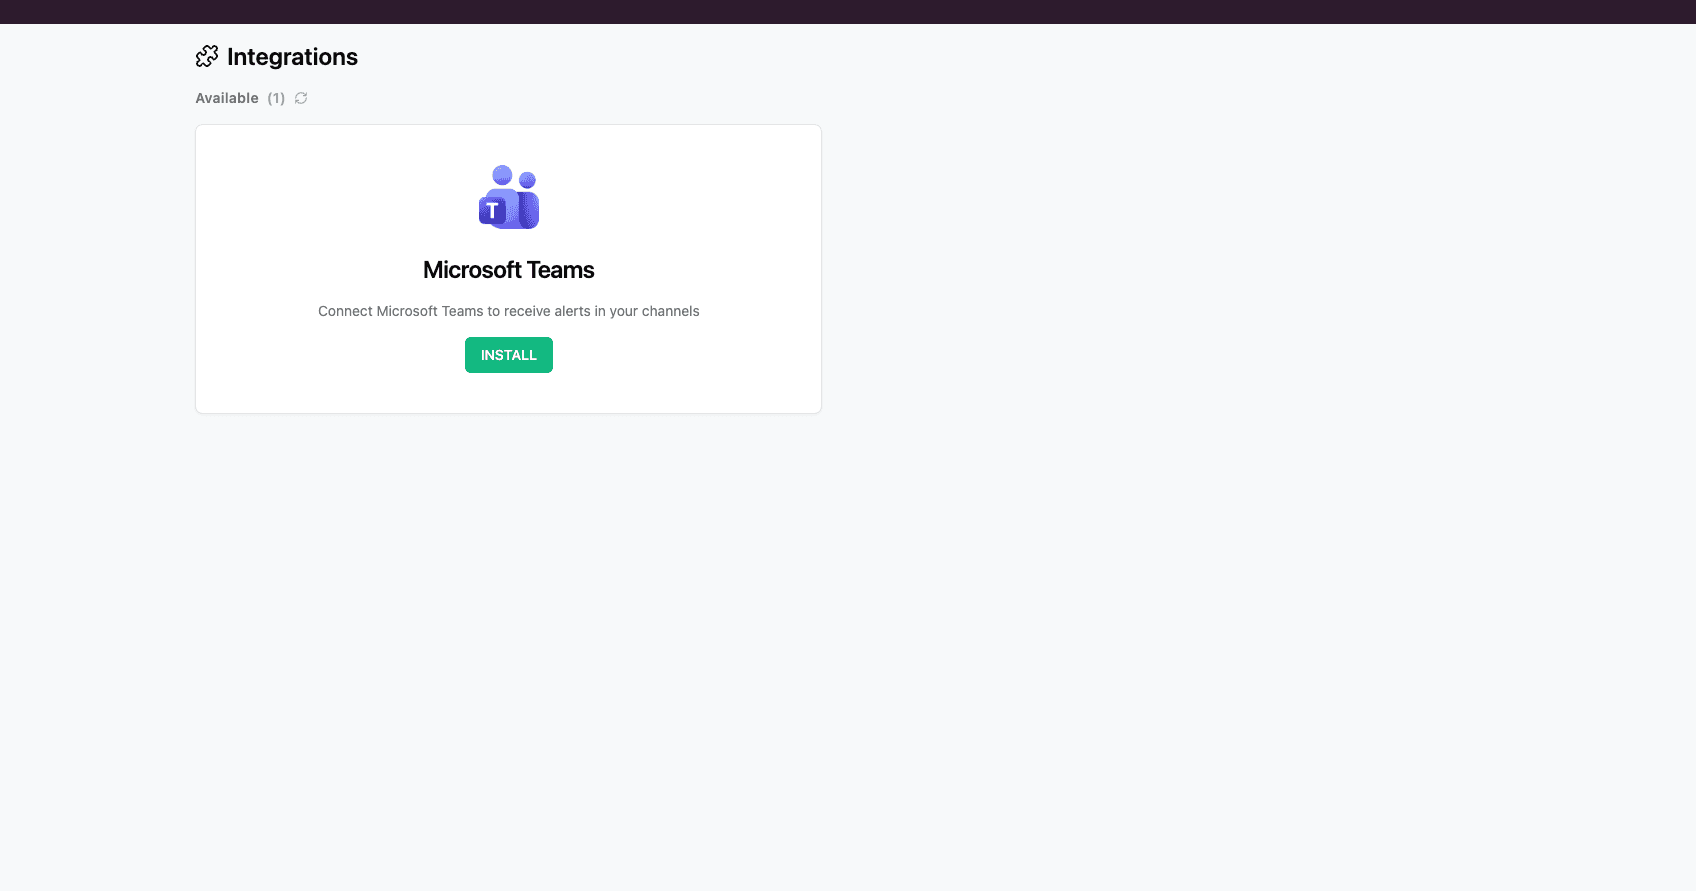Click the Integrations page heading

pyautogui.click(x=292, y=57)
